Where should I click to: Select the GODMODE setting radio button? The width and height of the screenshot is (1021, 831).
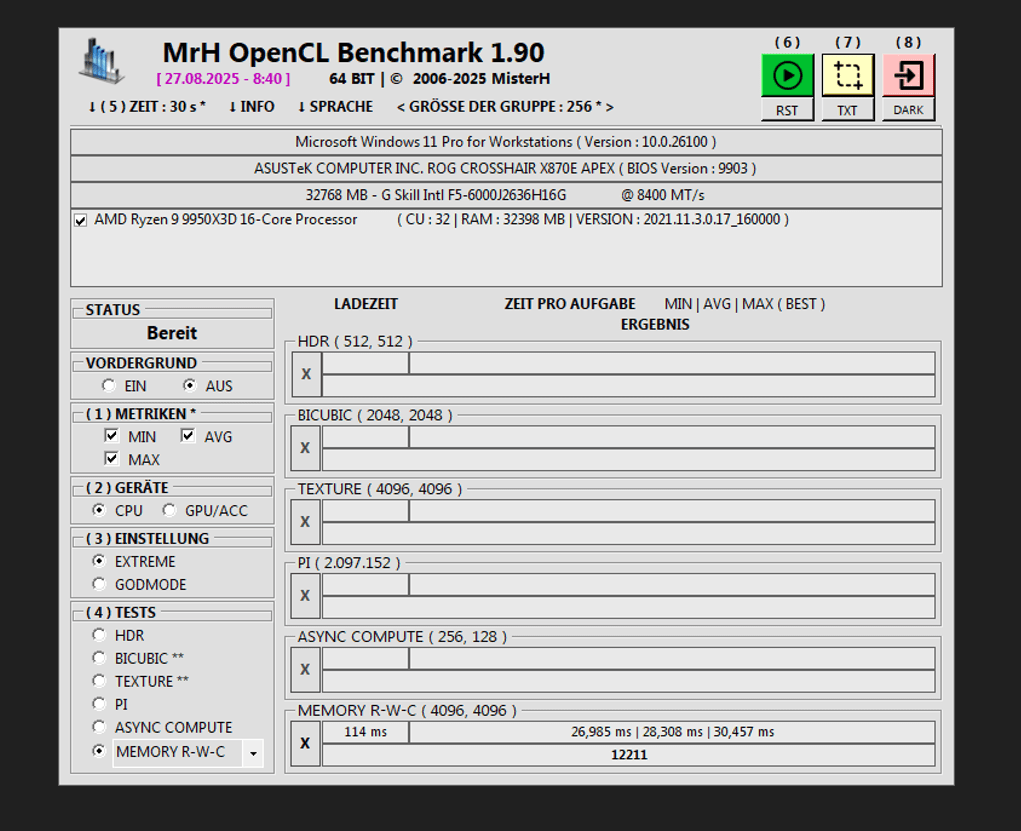tap(98, 584)
